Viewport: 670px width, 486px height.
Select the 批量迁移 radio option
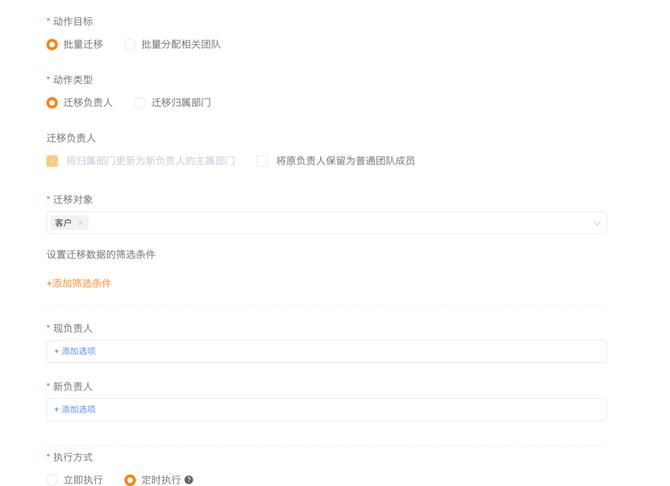[x=52, y=44]
